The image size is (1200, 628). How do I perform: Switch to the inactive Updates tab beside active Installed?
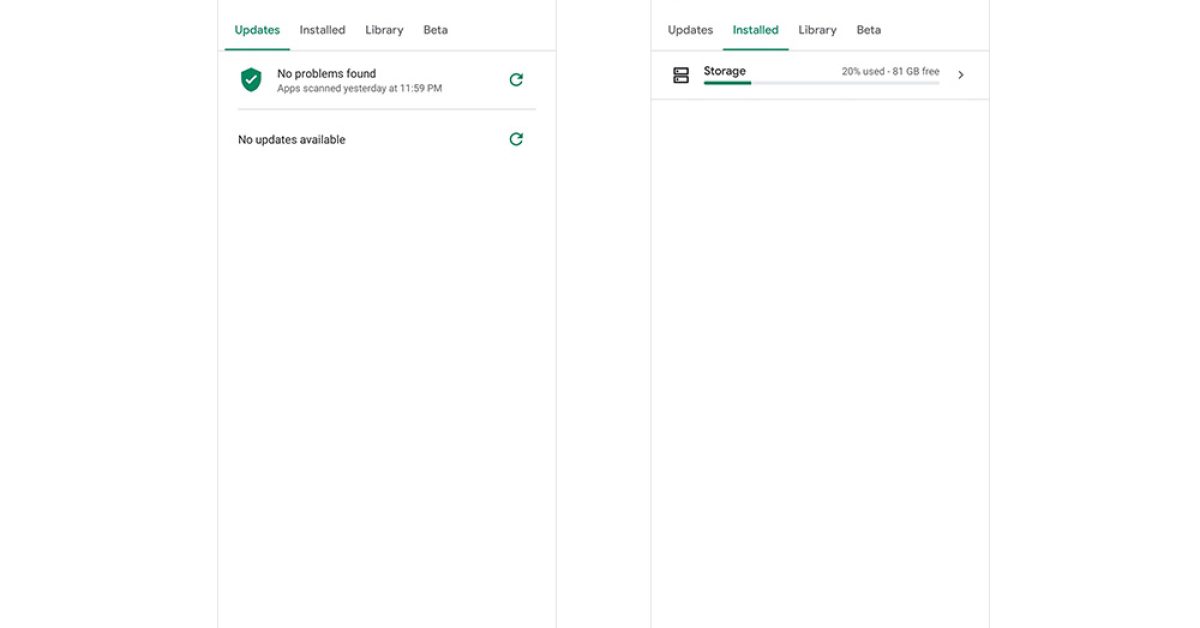tap(690, 30)
